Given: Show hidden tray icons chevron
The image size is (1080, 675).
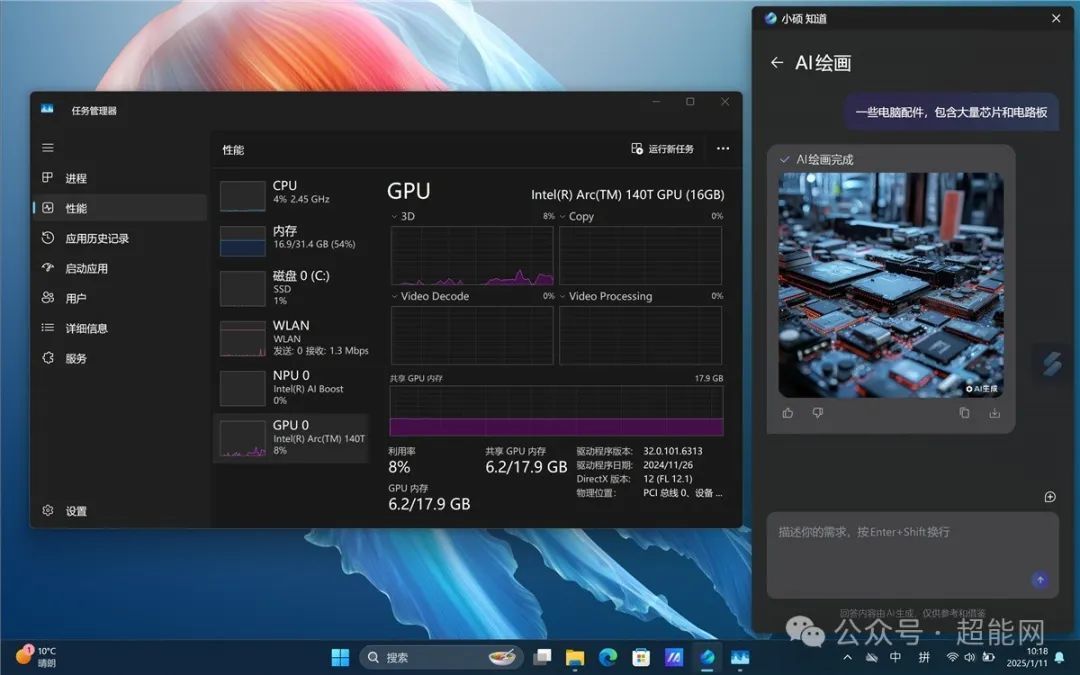Looking at the screenshot, I should pyautogui.click(x=847, y=658).
